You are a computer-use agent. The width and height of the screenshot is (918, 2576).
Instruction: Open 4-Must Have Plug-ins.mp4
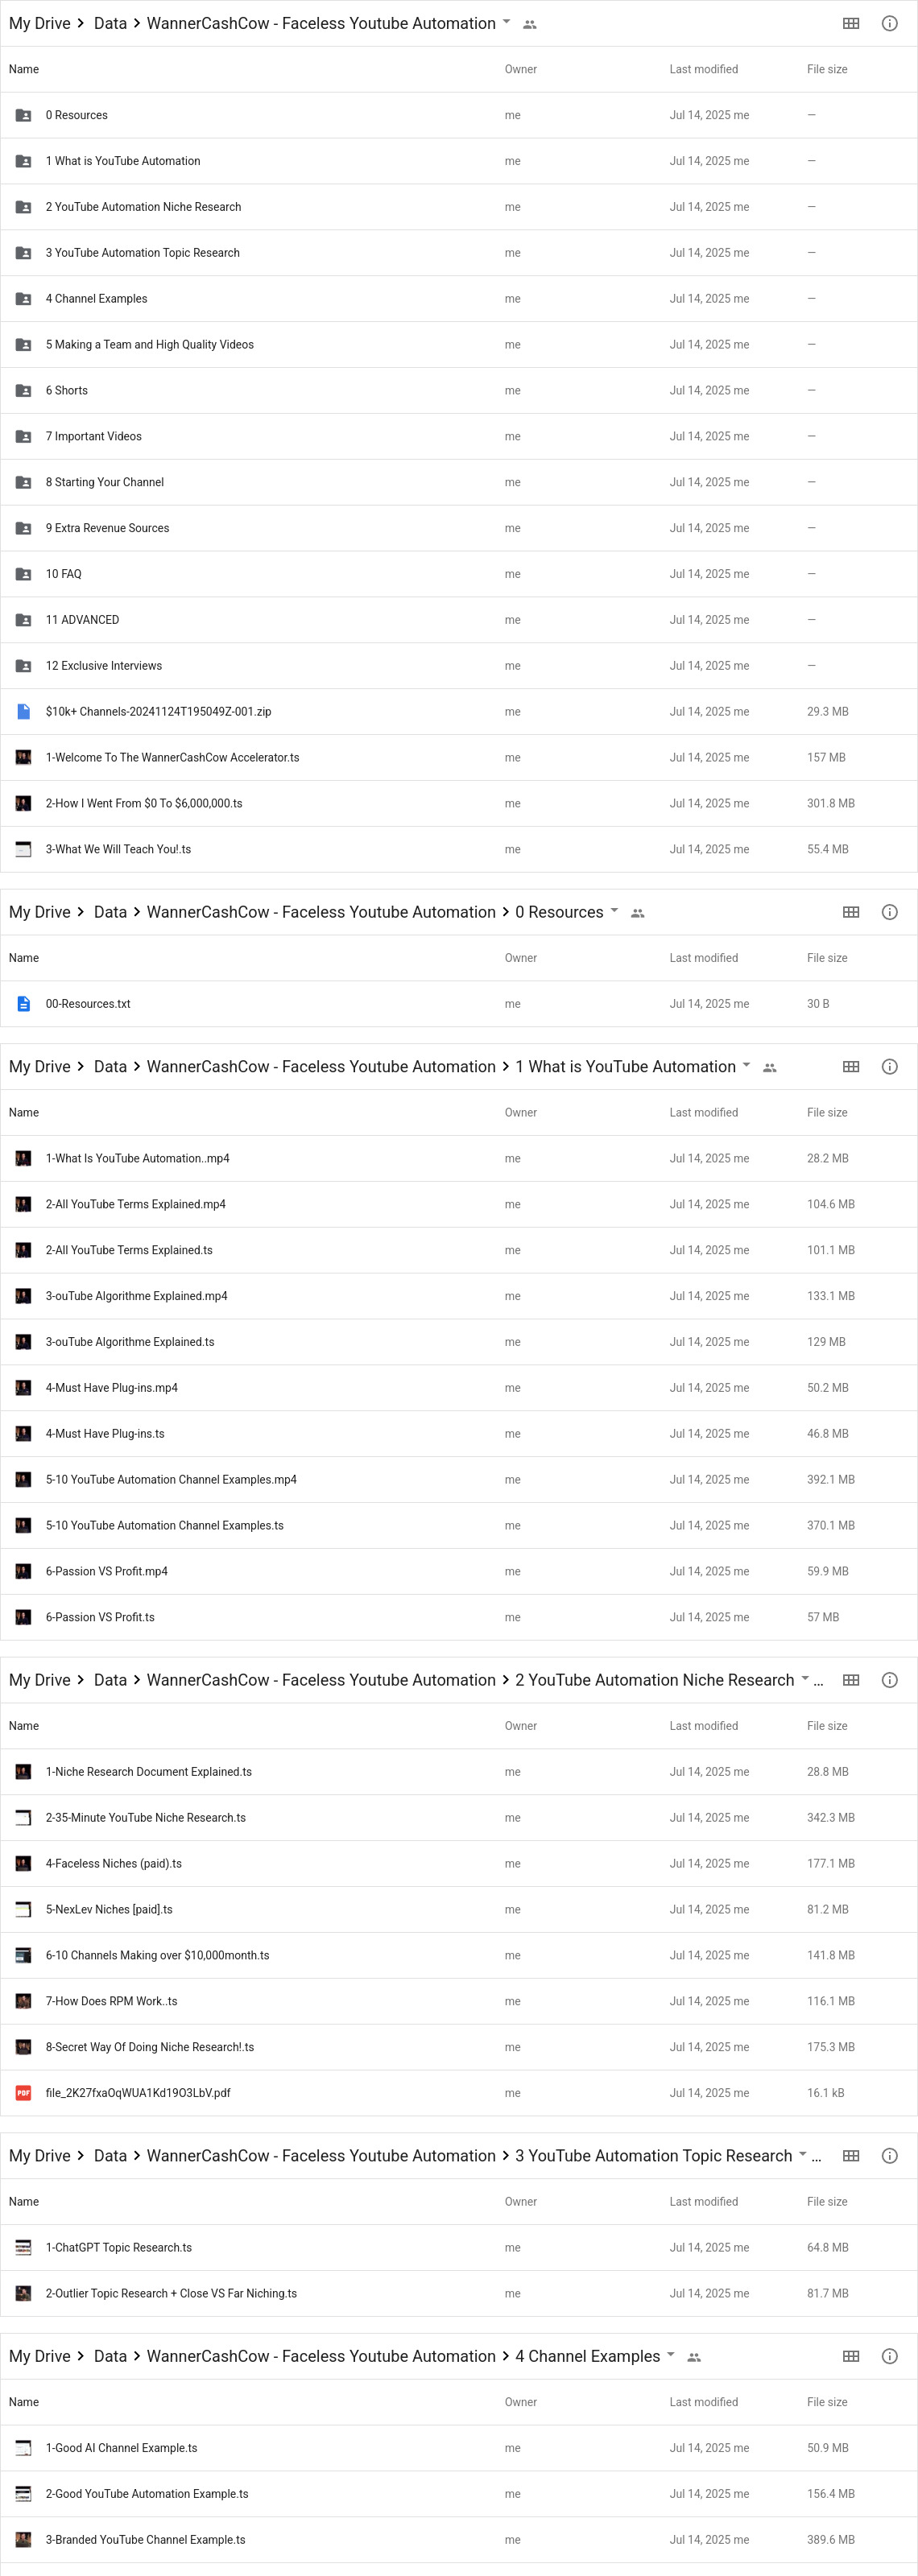coord(112,1388)
